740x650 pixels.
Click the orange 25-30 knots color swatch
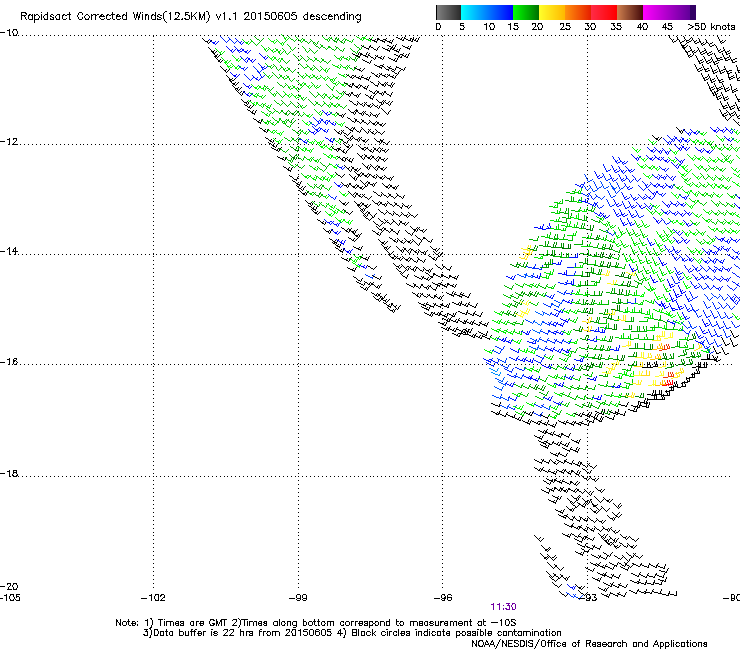coord(578,12)
